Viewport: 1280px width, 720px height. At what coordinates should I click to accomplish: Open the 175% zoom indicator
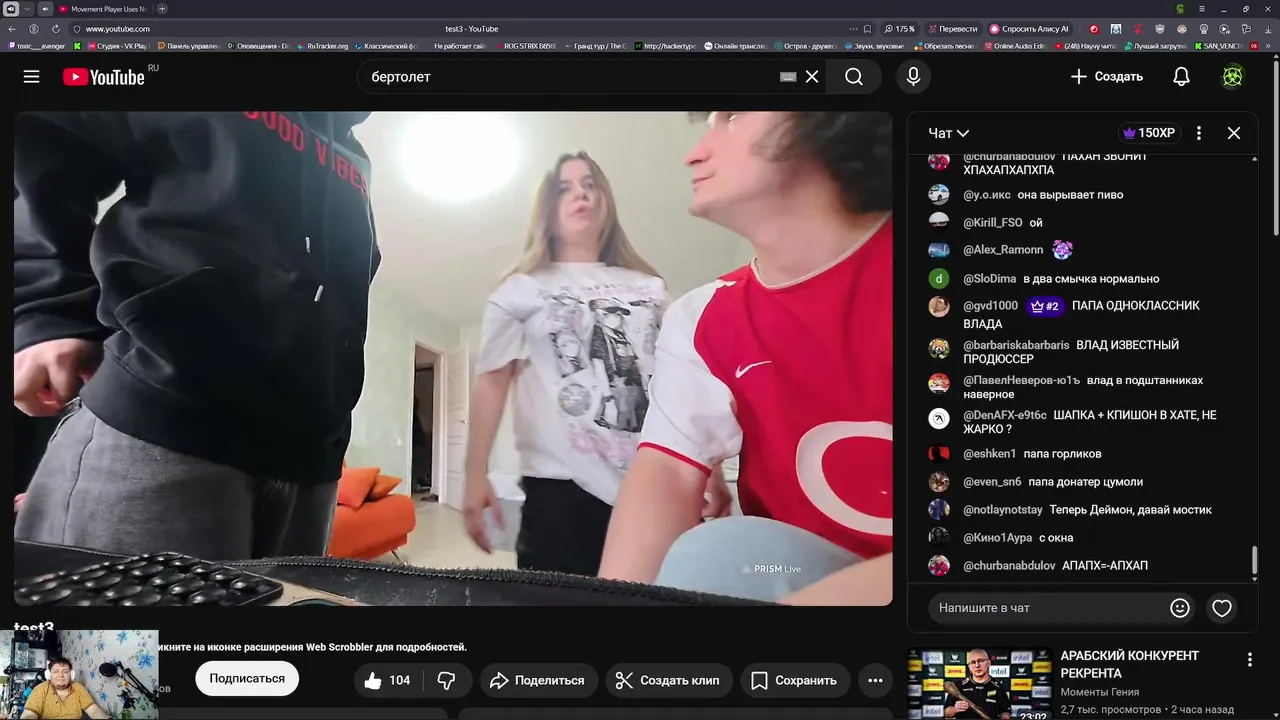point(900,29)
